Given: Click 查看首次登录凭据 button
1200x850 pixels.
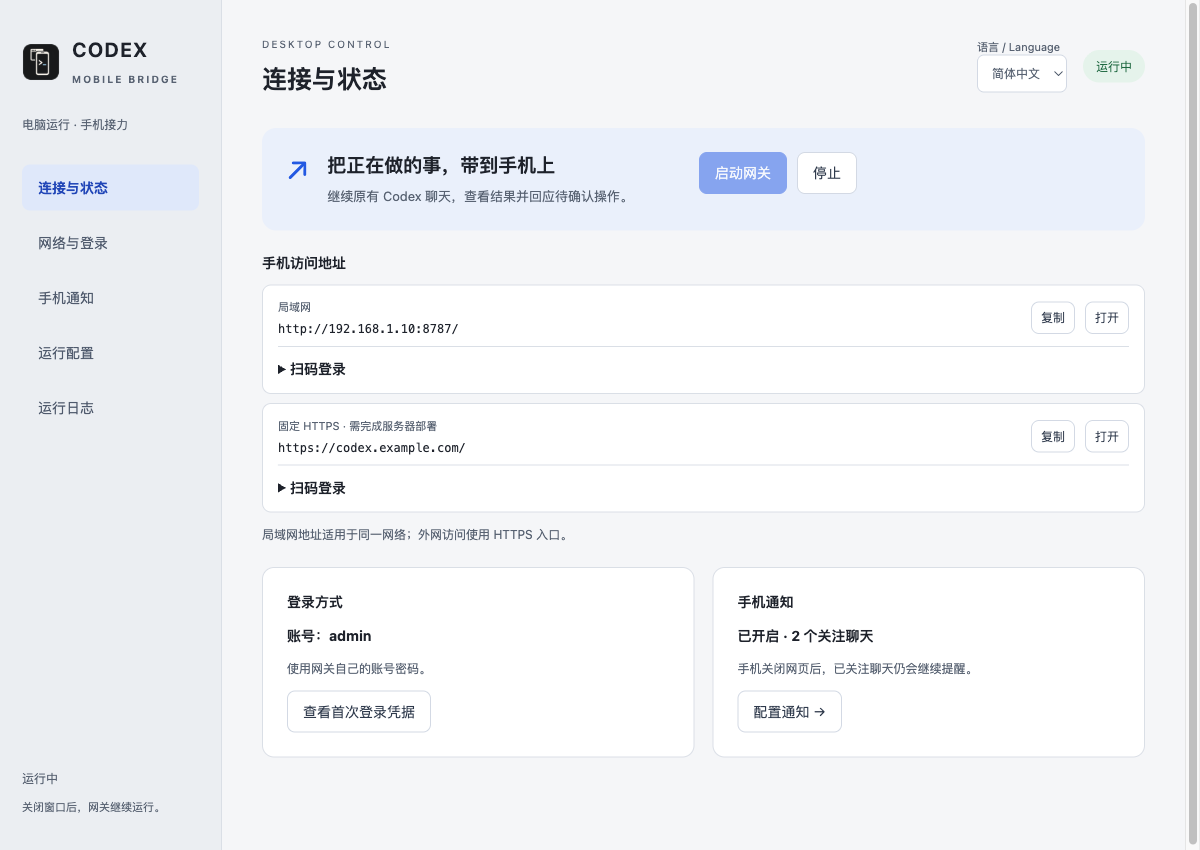Looking at the screenshot, I should pyautogui.click(x=359, y=712).
